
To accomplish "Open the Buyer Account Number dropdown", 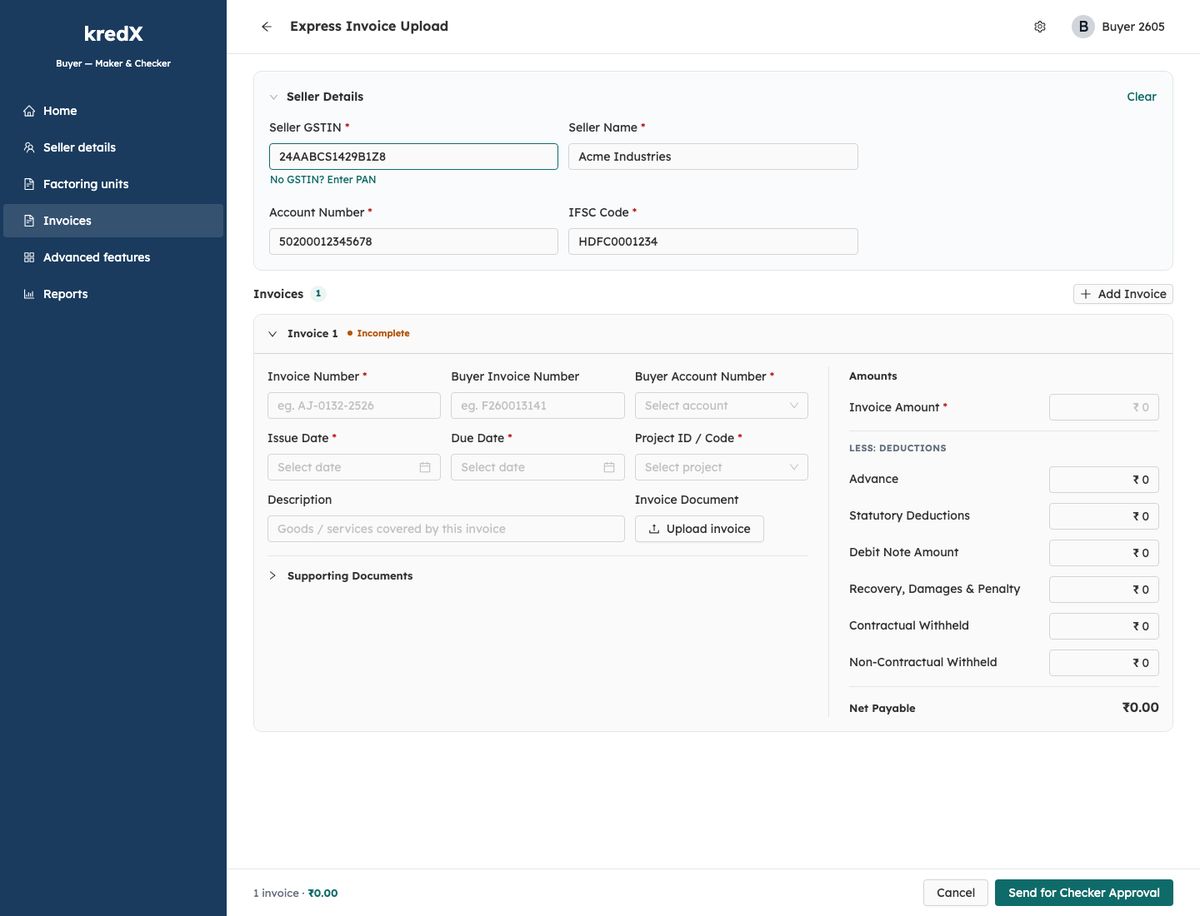I will click(x=721, y=406).
